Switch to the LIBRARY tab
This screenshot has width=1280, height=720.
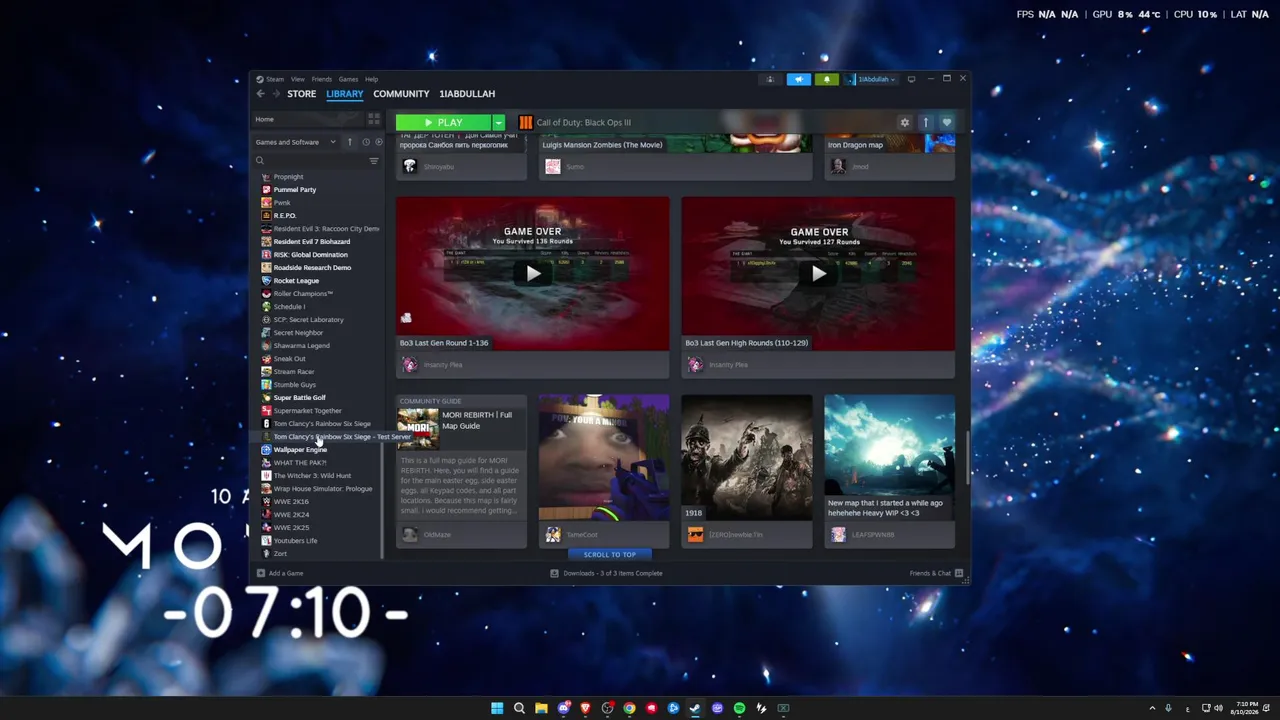[x=345, y=94]
